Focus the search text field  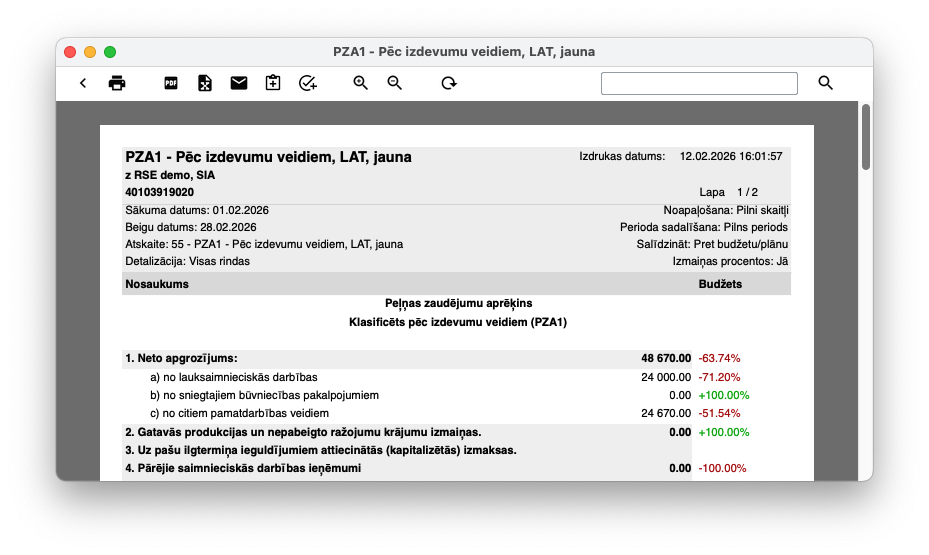click(x=698, y=83)
